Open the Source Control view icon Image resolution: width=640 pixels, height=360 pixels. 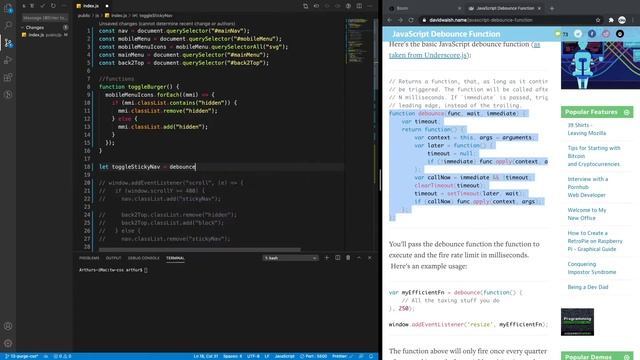(8, 43)
